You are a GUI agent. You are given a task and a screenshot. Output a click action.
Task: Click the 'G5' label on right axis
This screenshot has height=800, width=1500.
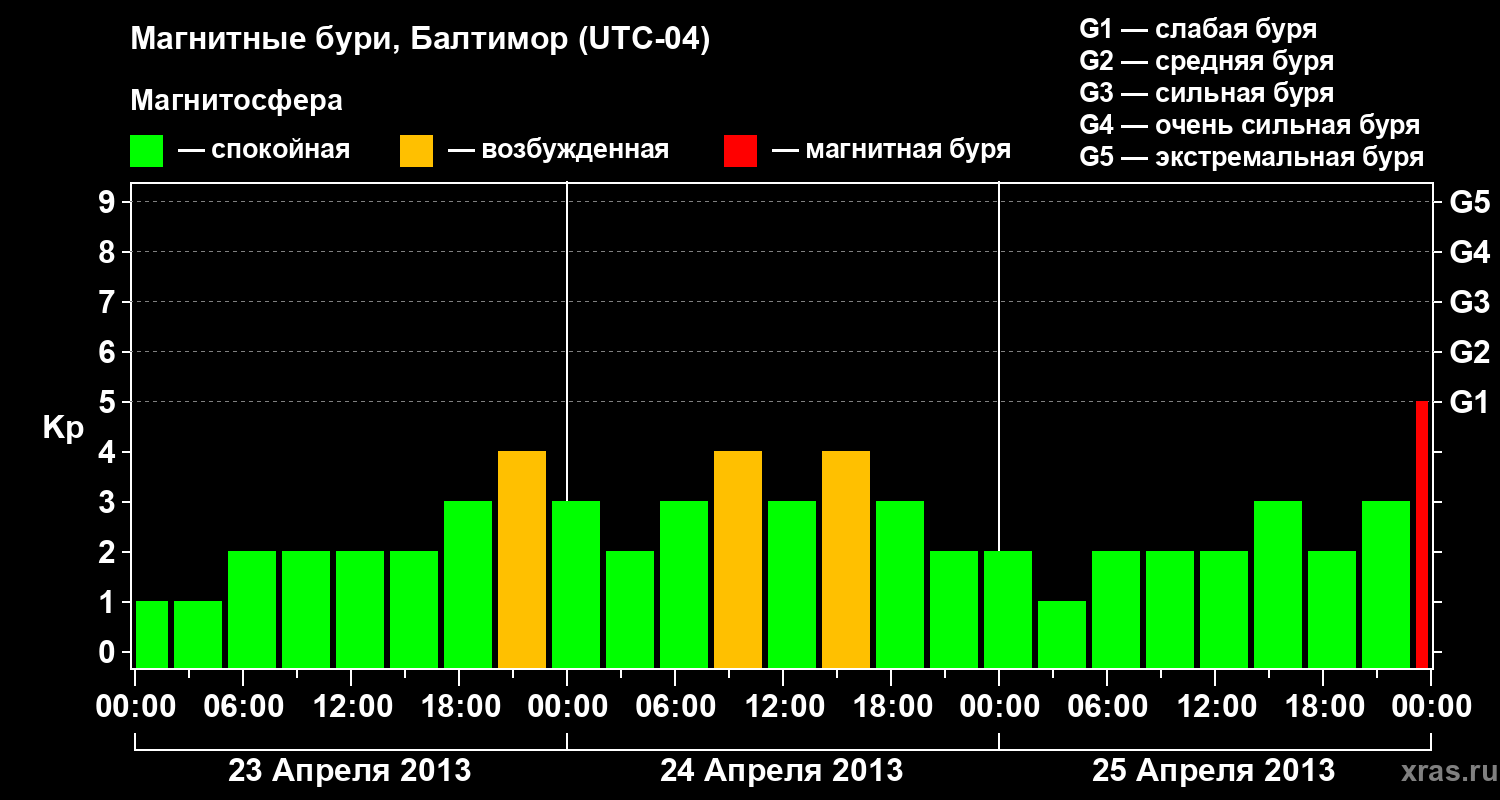[x=1469, y=202]
